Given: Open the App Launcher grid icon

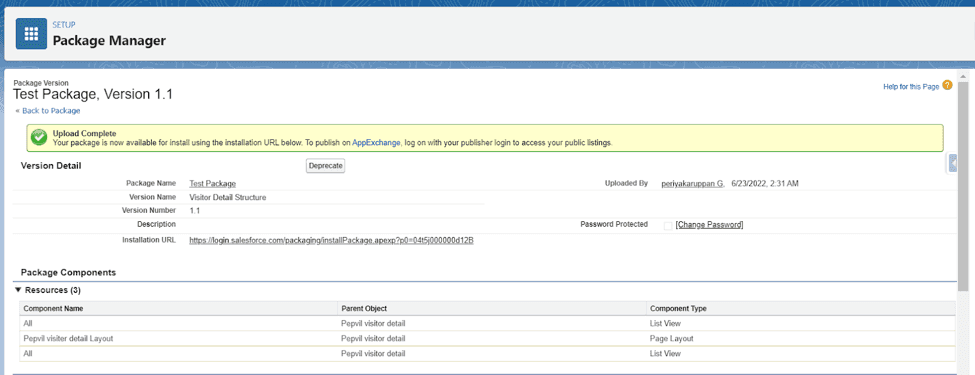Looking at the screenshot, I should [x=31, y=34].
